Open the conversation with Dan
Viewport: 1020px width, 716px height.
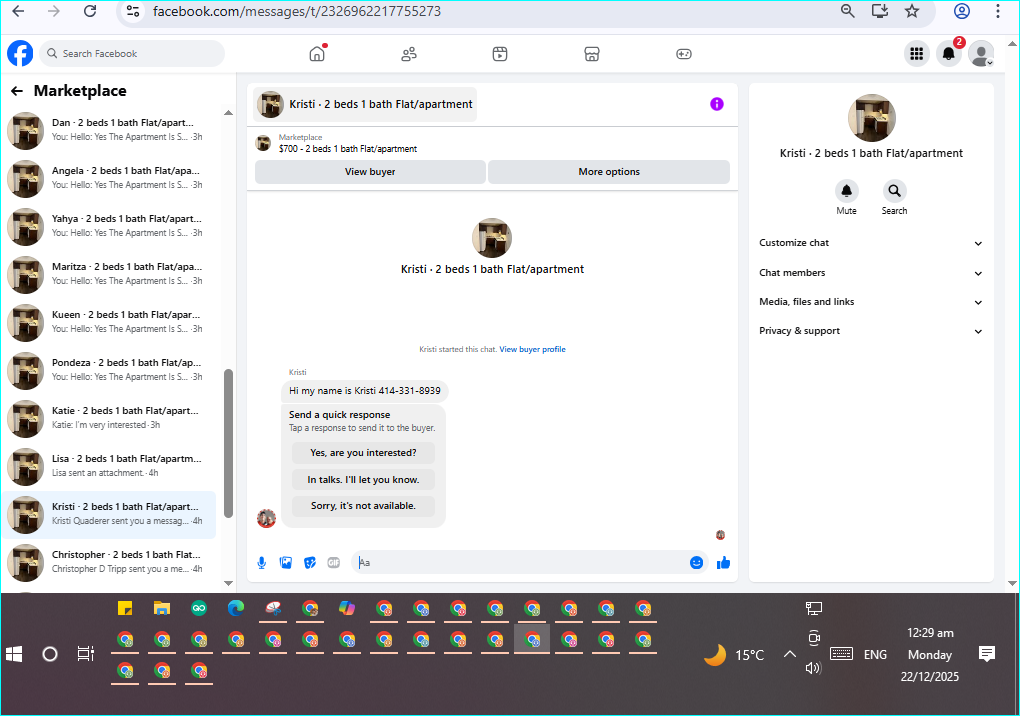(109, 129)
